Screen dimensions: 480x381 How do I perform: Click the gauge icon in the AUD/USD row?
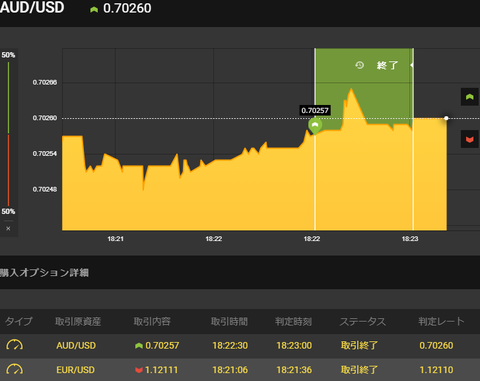tap(14, 345)
